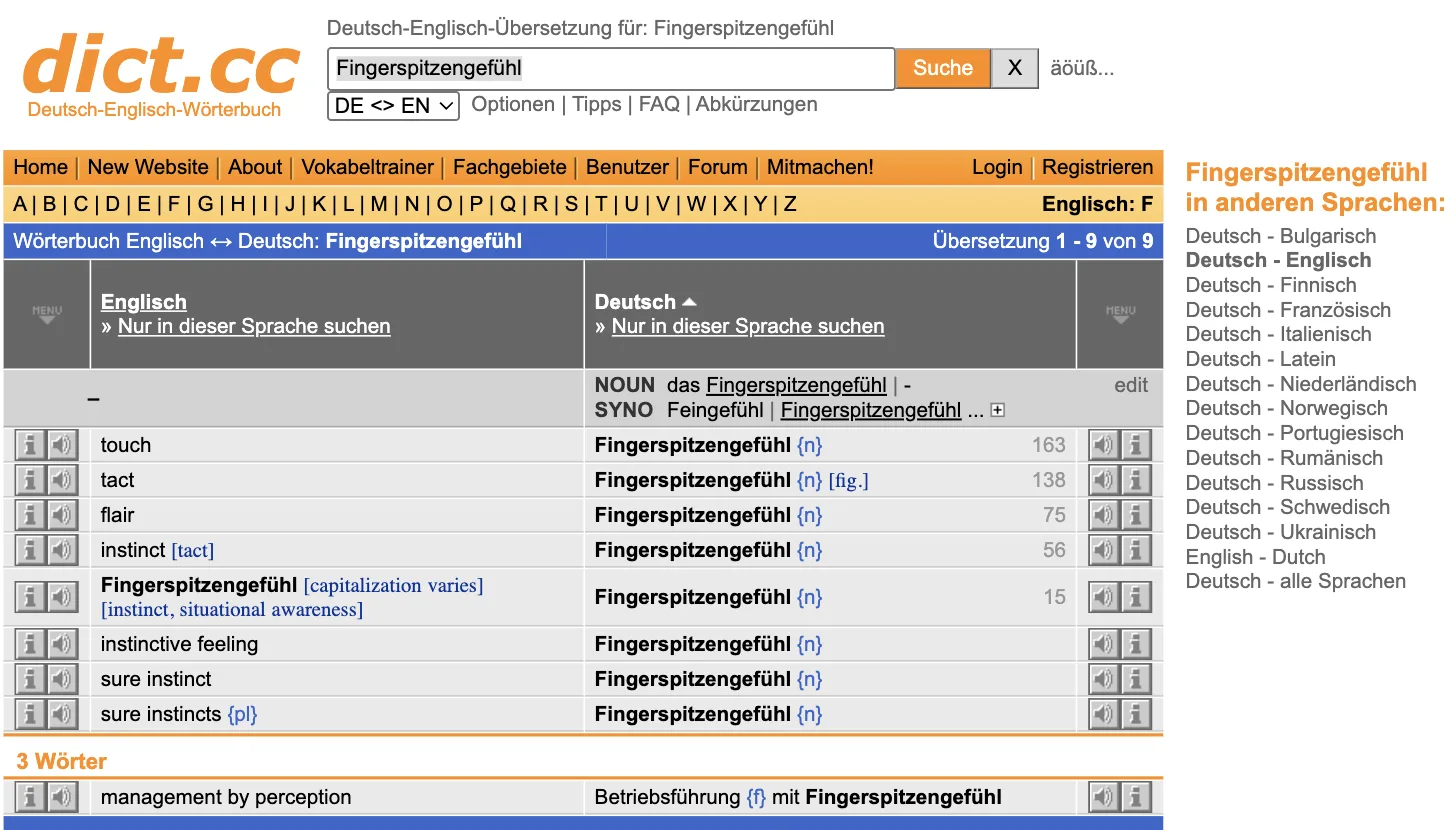Open info icon left of 'tact'

pyautogui.click(x=31, y=480)
